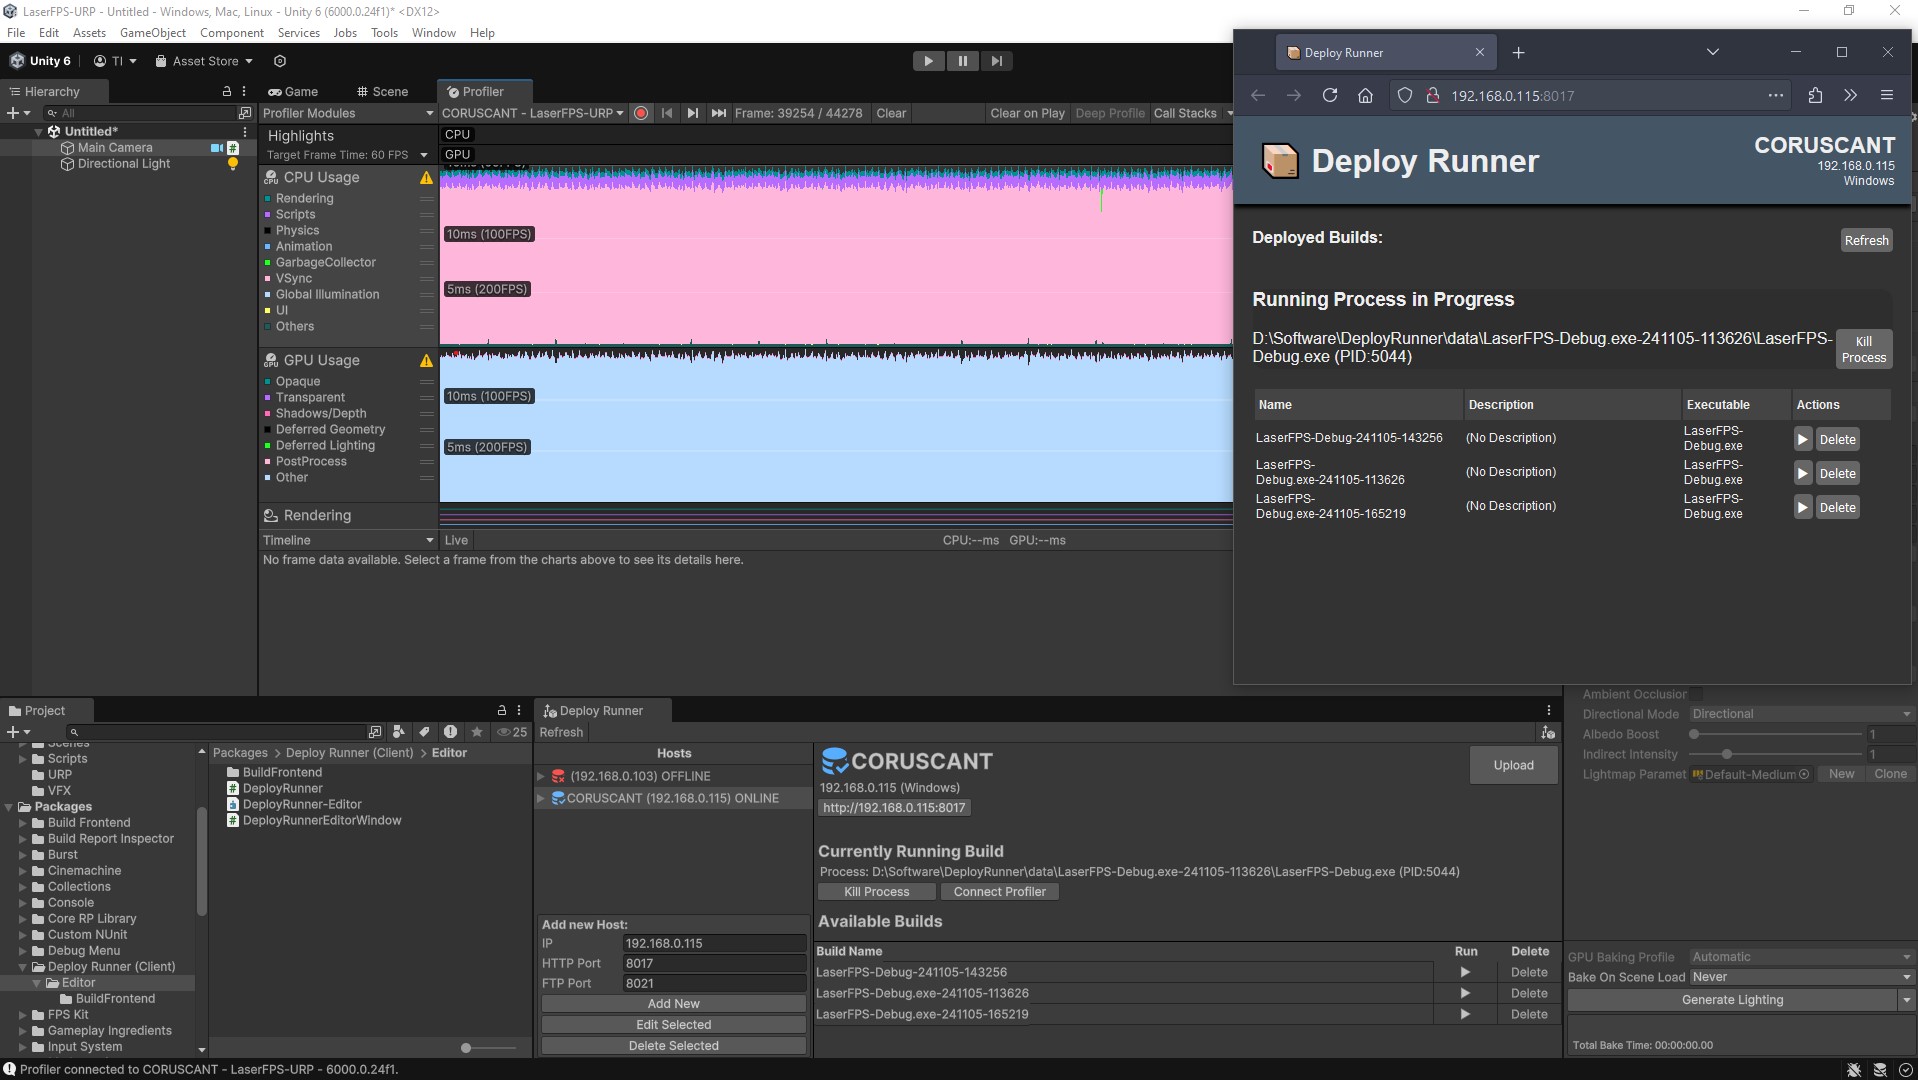Viewport: 1918px width, 1080px height.
Task: Upload a build to CORUSCANT
Action: tap(1513, 765)
